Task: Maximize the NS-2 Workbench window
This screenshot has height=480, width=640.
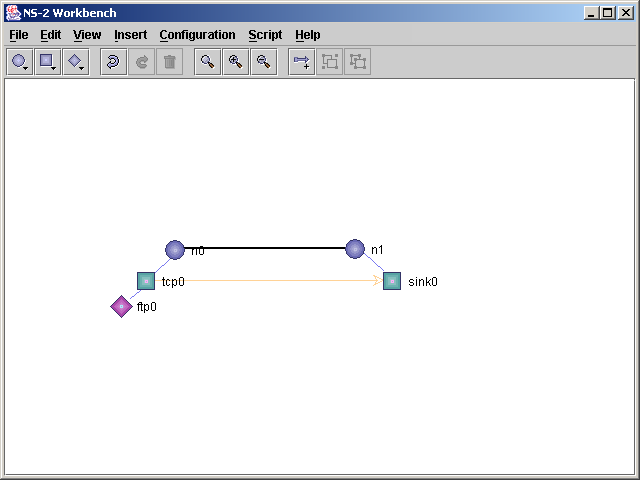Action: [608, 13]
